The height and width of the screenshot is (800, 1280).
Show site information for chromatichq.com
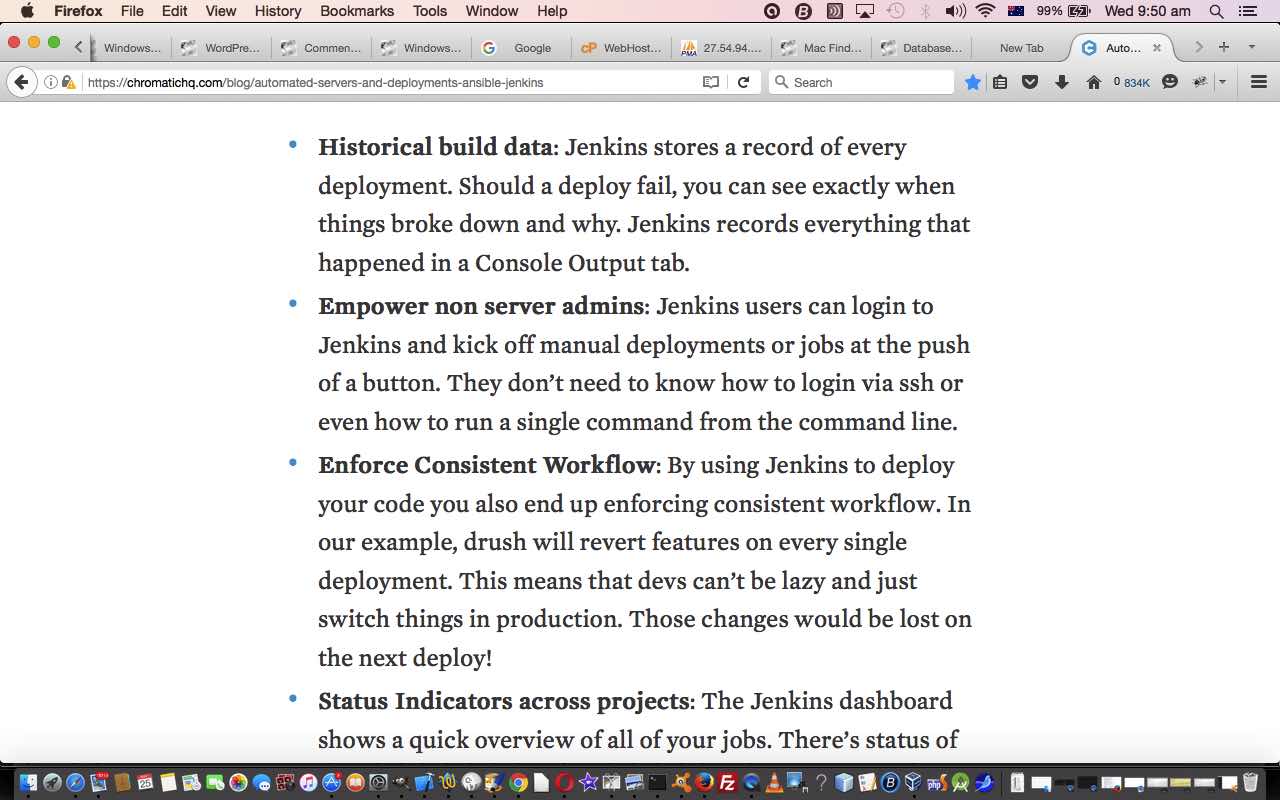[50, 82]
